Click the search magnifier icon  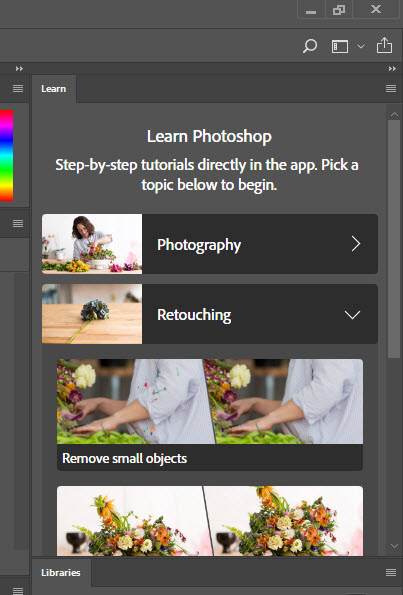pos(310,46)
